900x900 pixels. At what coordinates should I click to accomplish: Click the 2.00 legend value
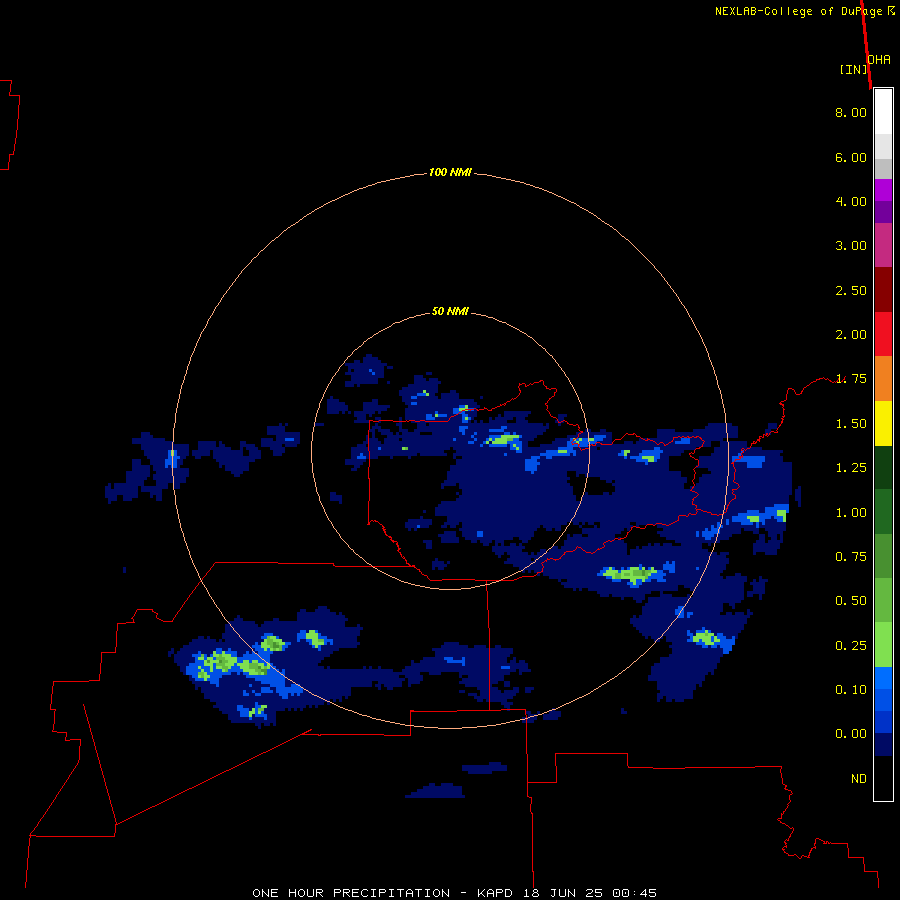851,335
